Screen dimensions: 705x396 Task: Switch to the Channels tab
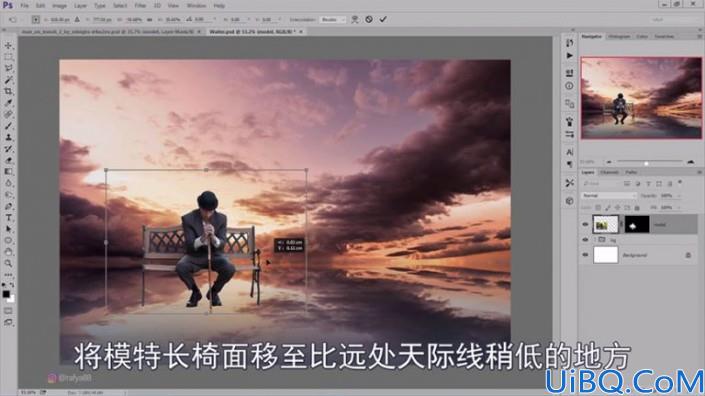609,172
